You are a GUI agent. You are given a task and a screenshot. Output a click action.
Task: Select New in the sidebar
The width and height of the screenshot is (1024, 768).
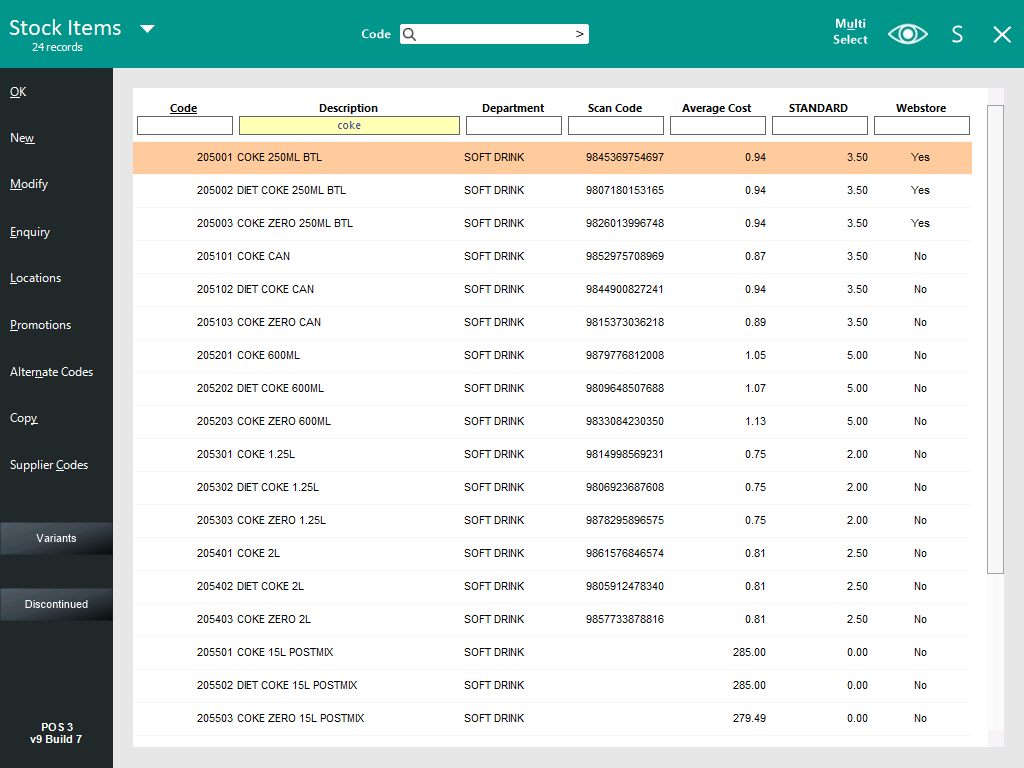pyautogui.click(x=22, y=138)
